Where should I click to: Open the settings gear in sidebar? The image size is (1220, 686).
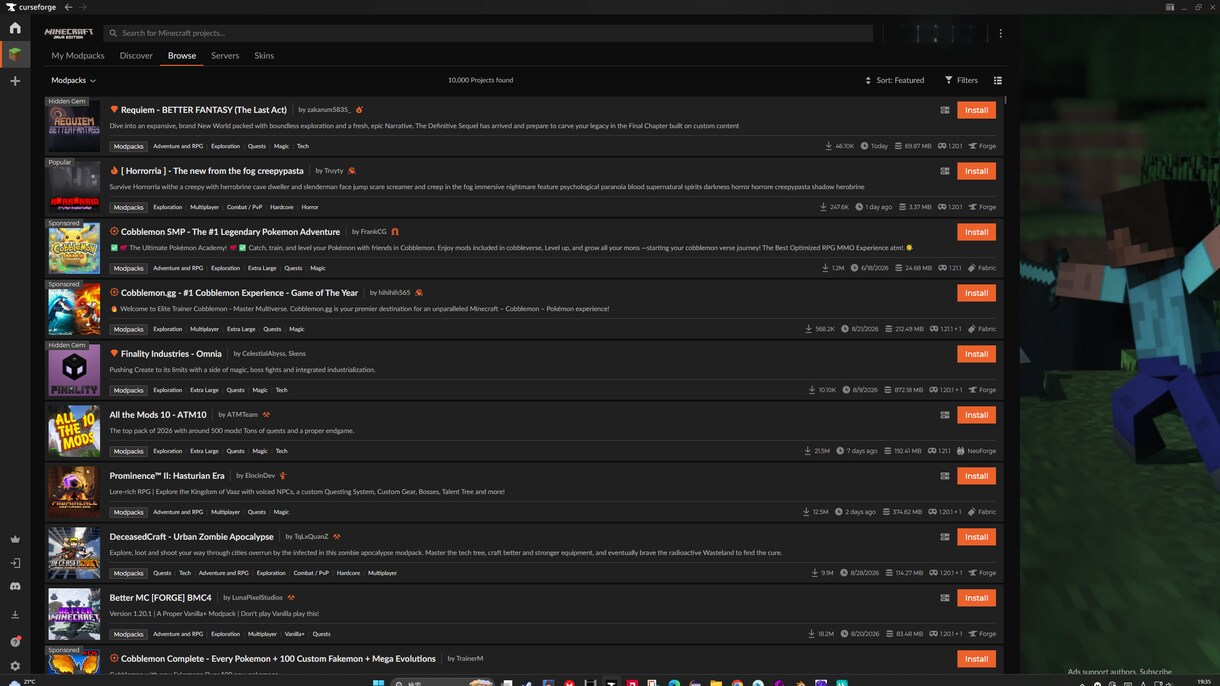coord(15,665)
